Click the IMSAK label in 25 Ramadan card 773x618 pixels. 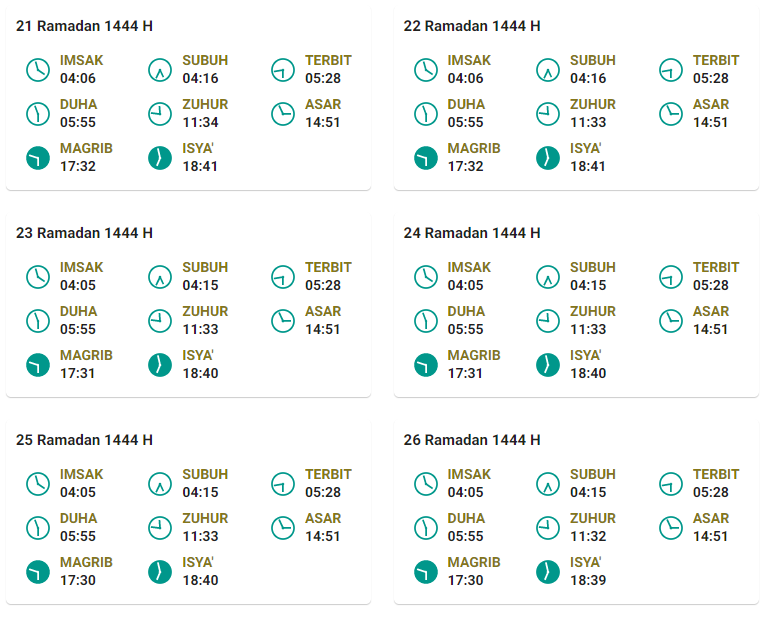[82, 474]
